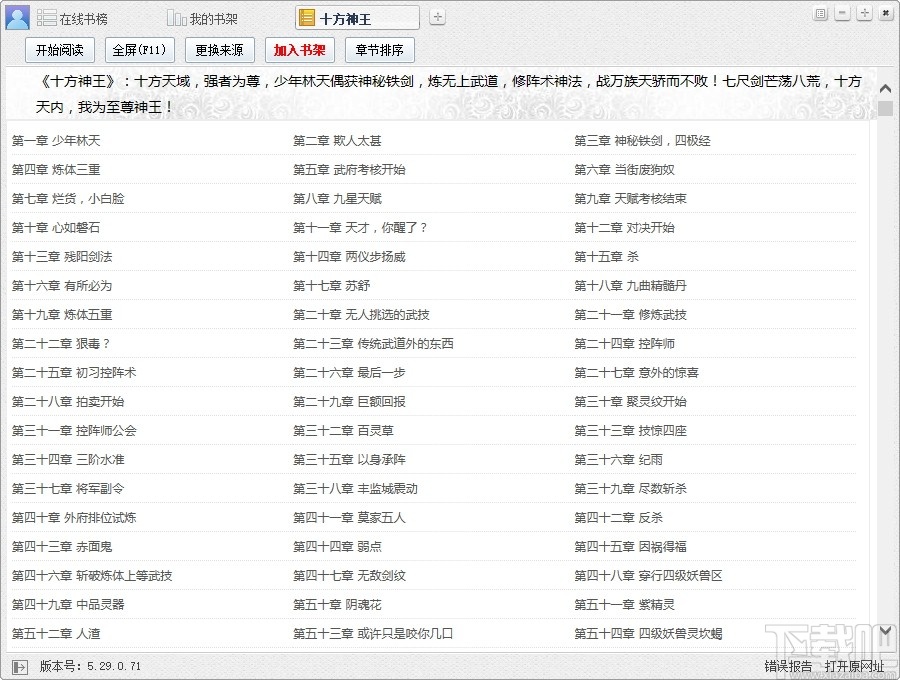Click the red 加入书架 button

click(298, 50)
